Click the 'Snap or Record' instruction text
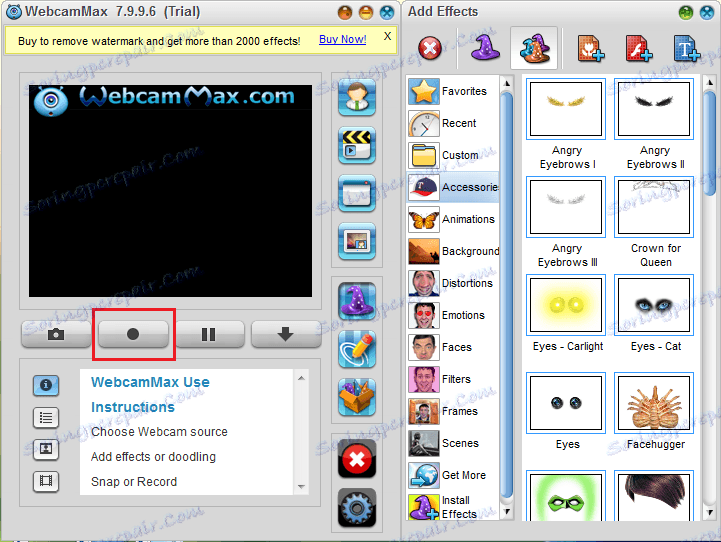 tap(134, 482)
